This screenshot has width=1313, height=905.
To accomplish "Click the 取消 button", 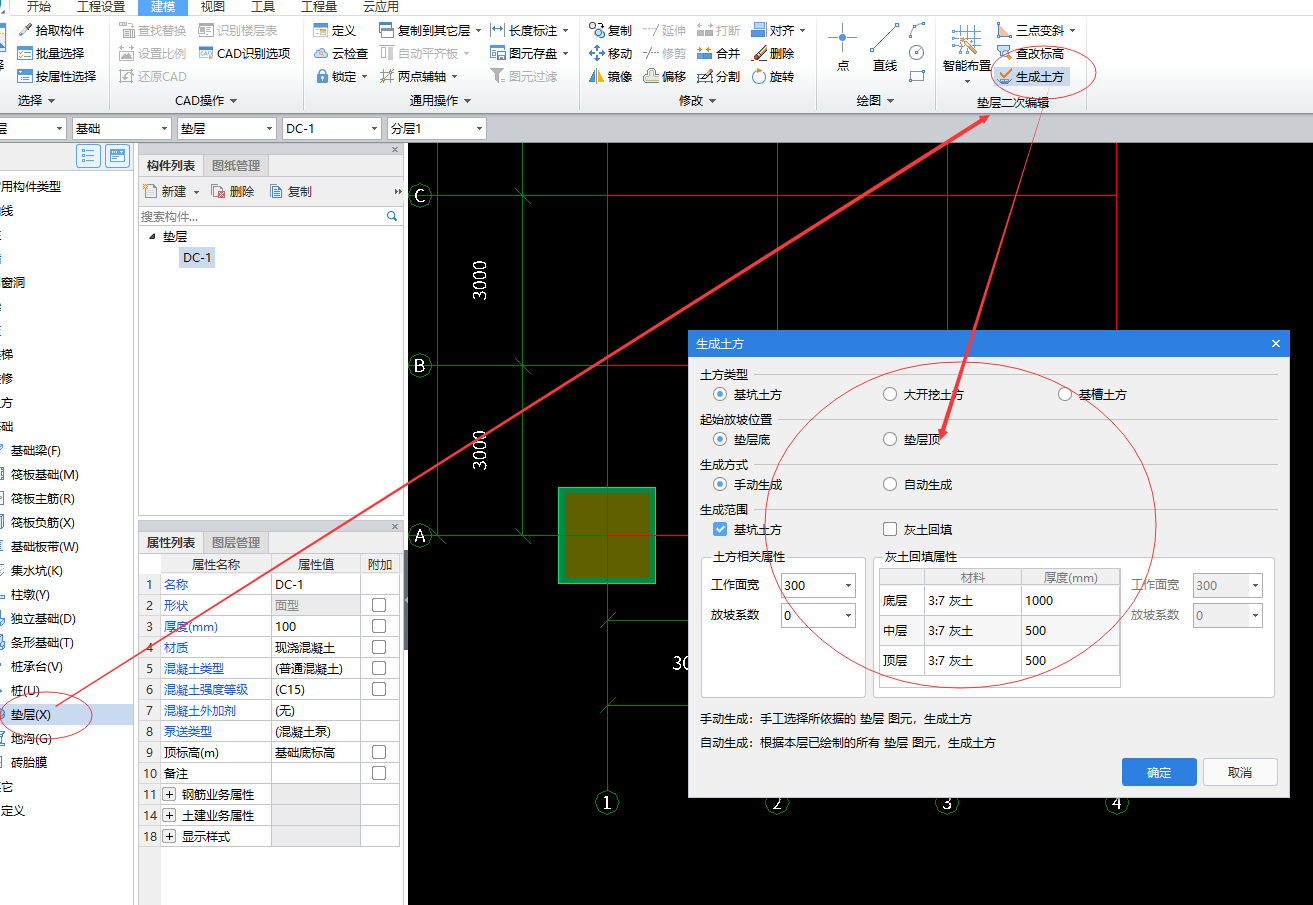I will (1240, 772).
